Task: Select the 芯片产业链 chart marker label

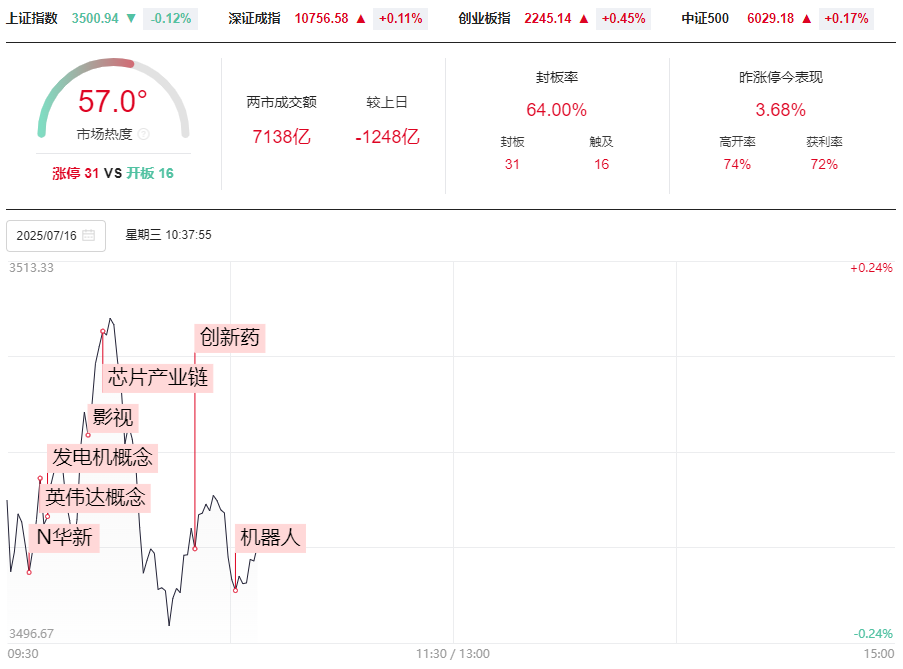Action: click(158, 378)
